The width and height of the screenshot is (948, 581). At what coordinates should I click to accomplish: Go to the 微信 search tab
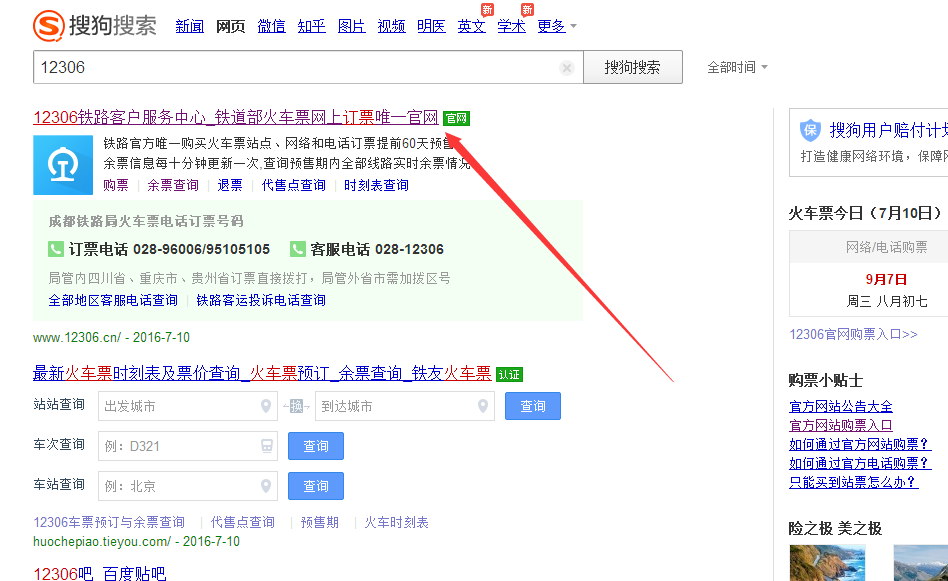point(271,26)
